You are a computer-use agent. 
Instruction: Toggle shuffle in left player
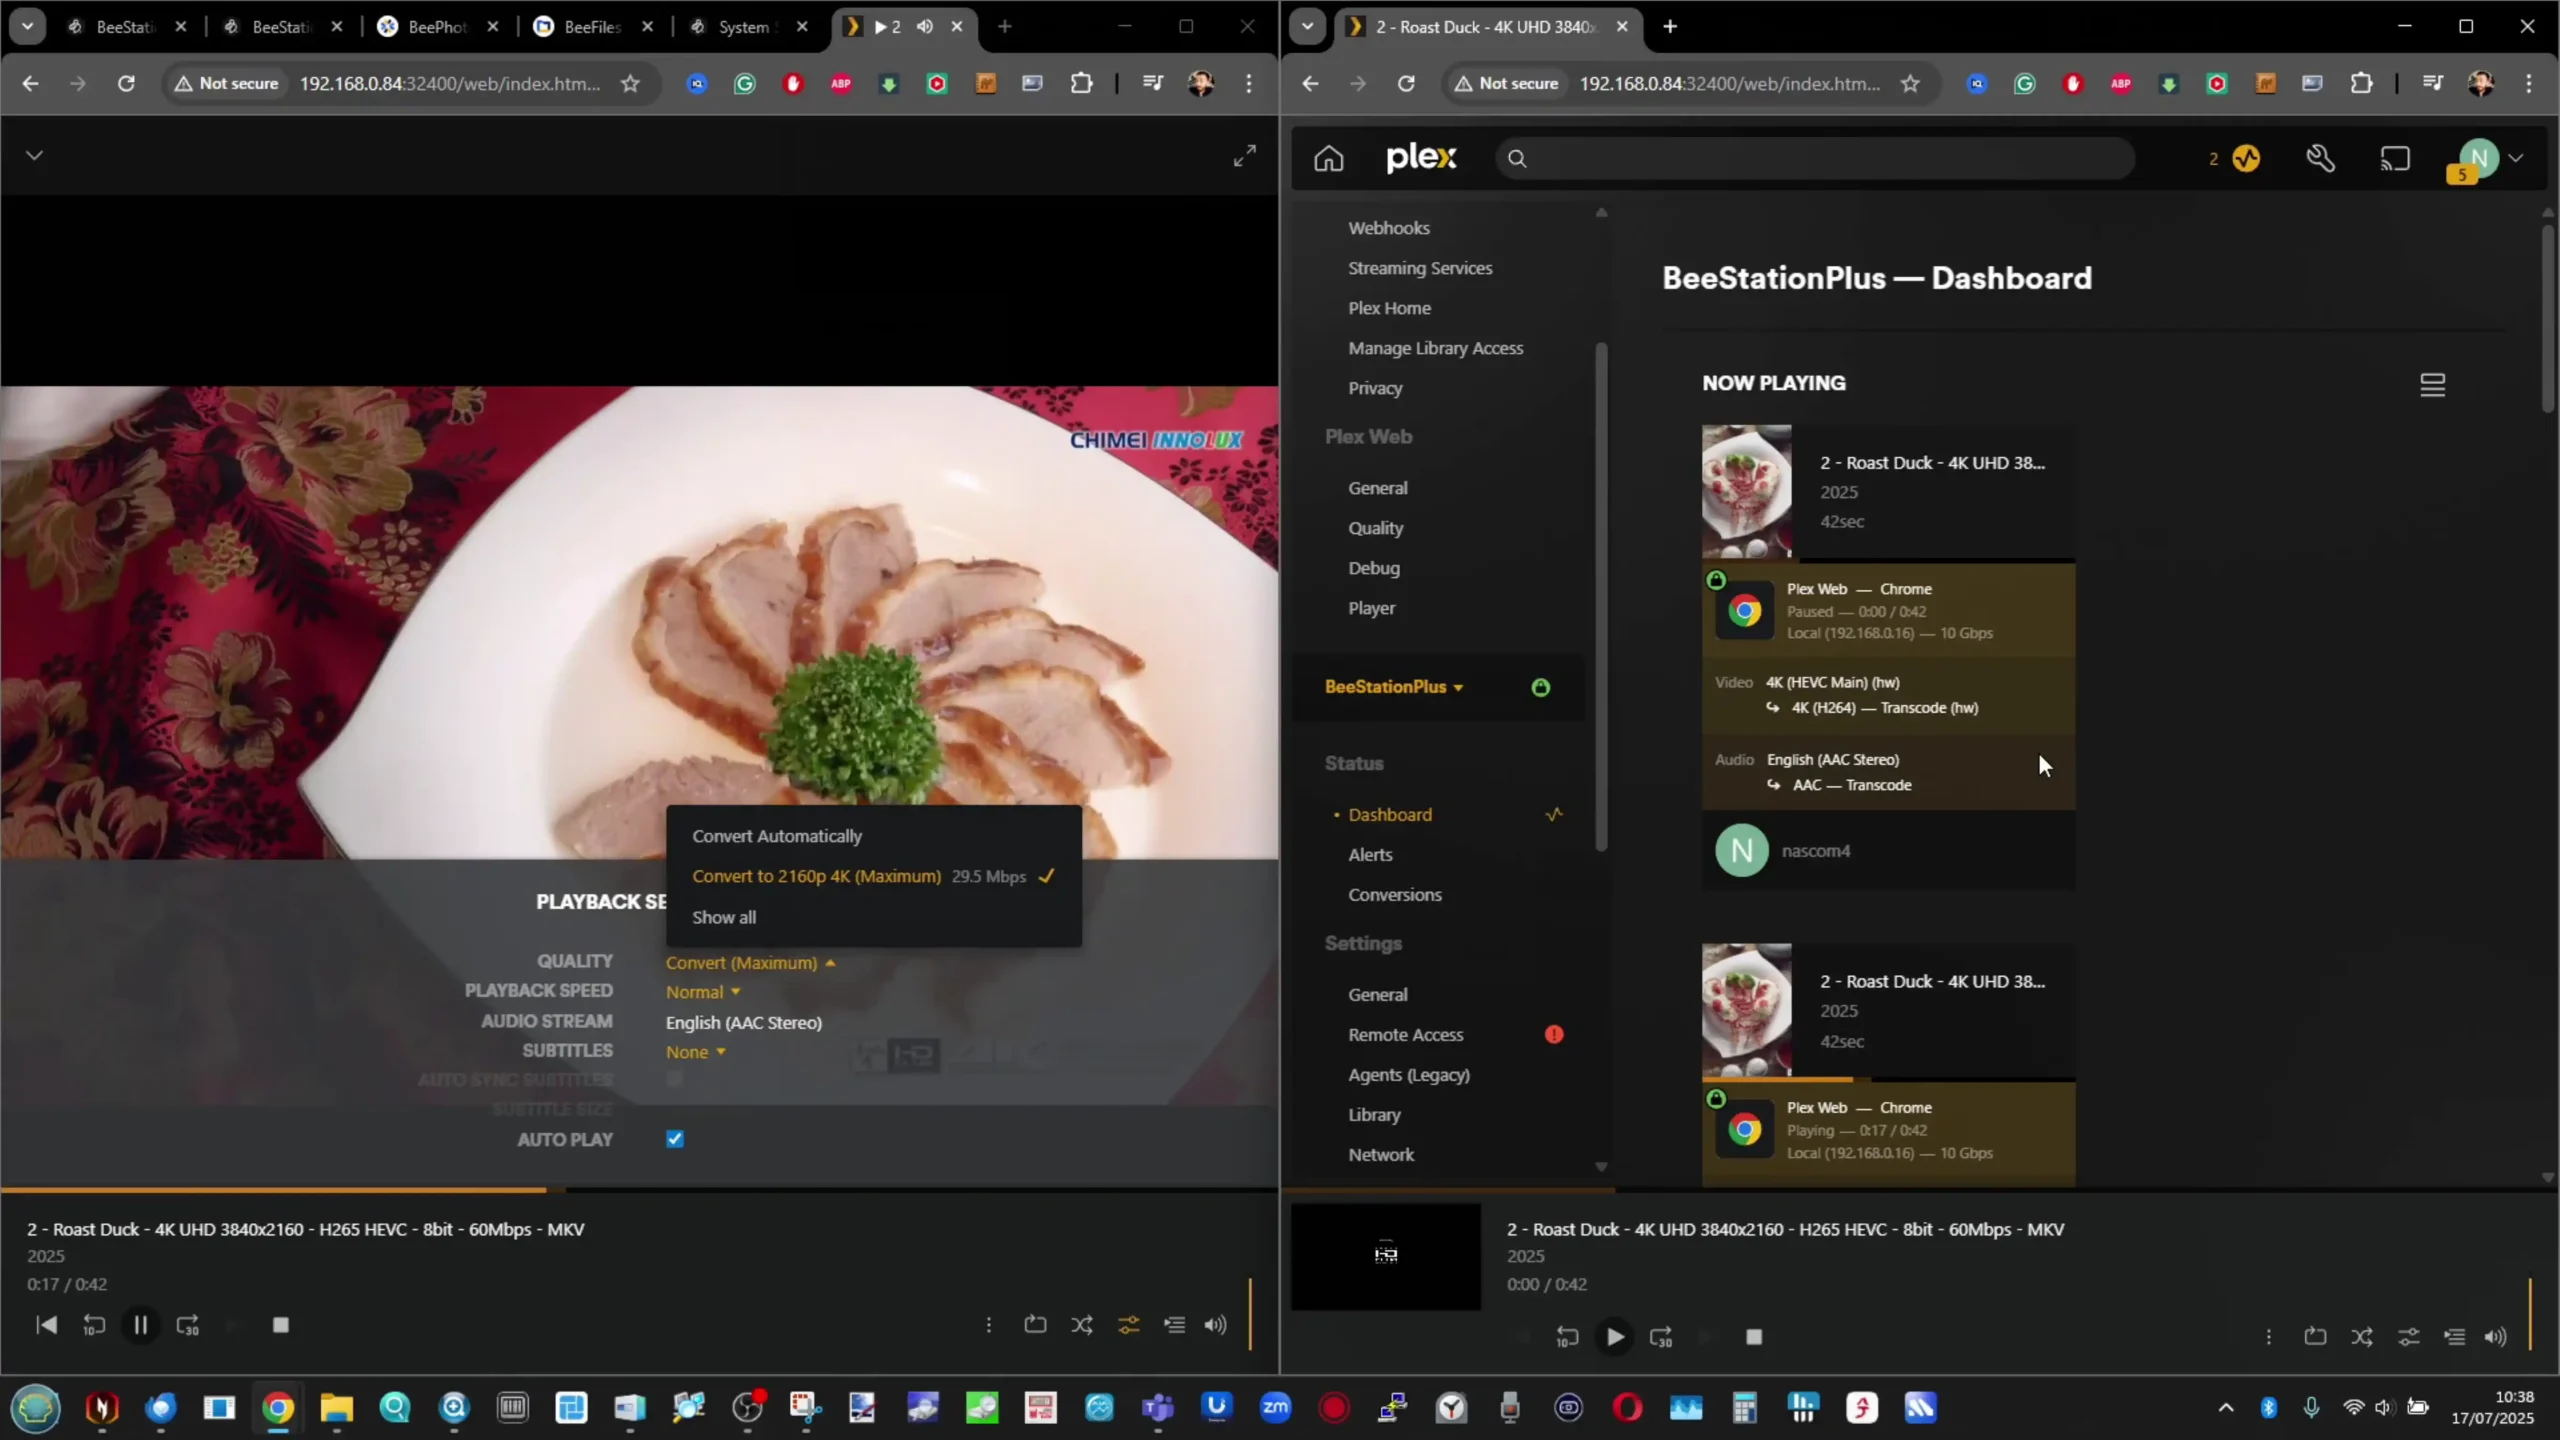point(1081,1325)
